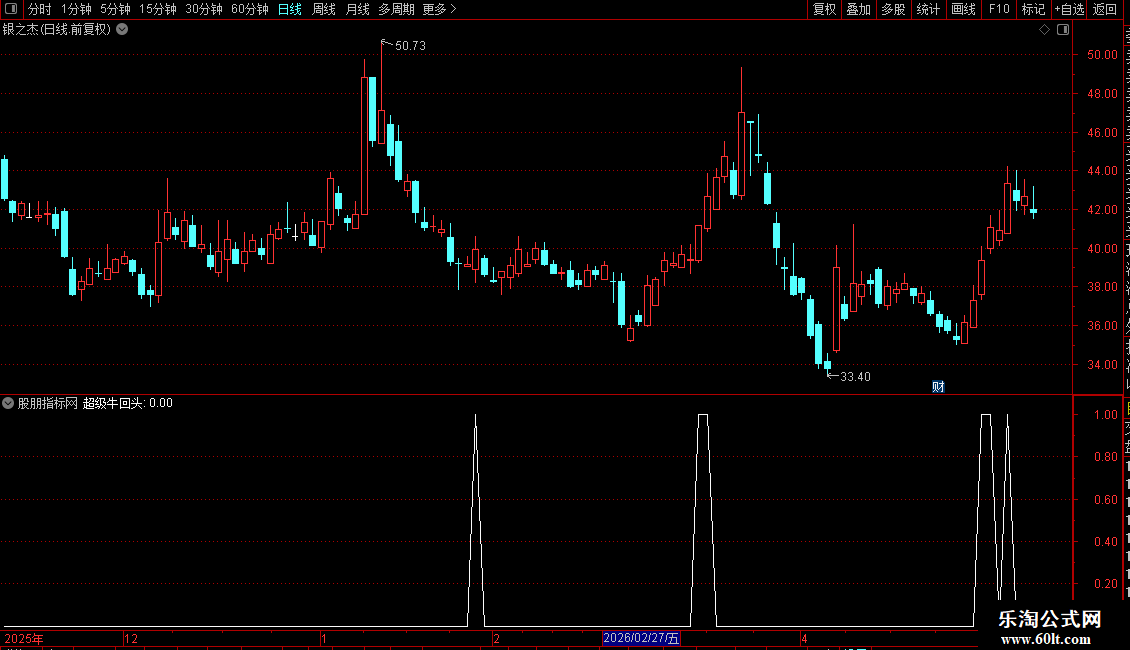This screenshot has height=650, width=1130.
Task: Open F10 company information
Action: pyautogui.click(x=999, y=9)
